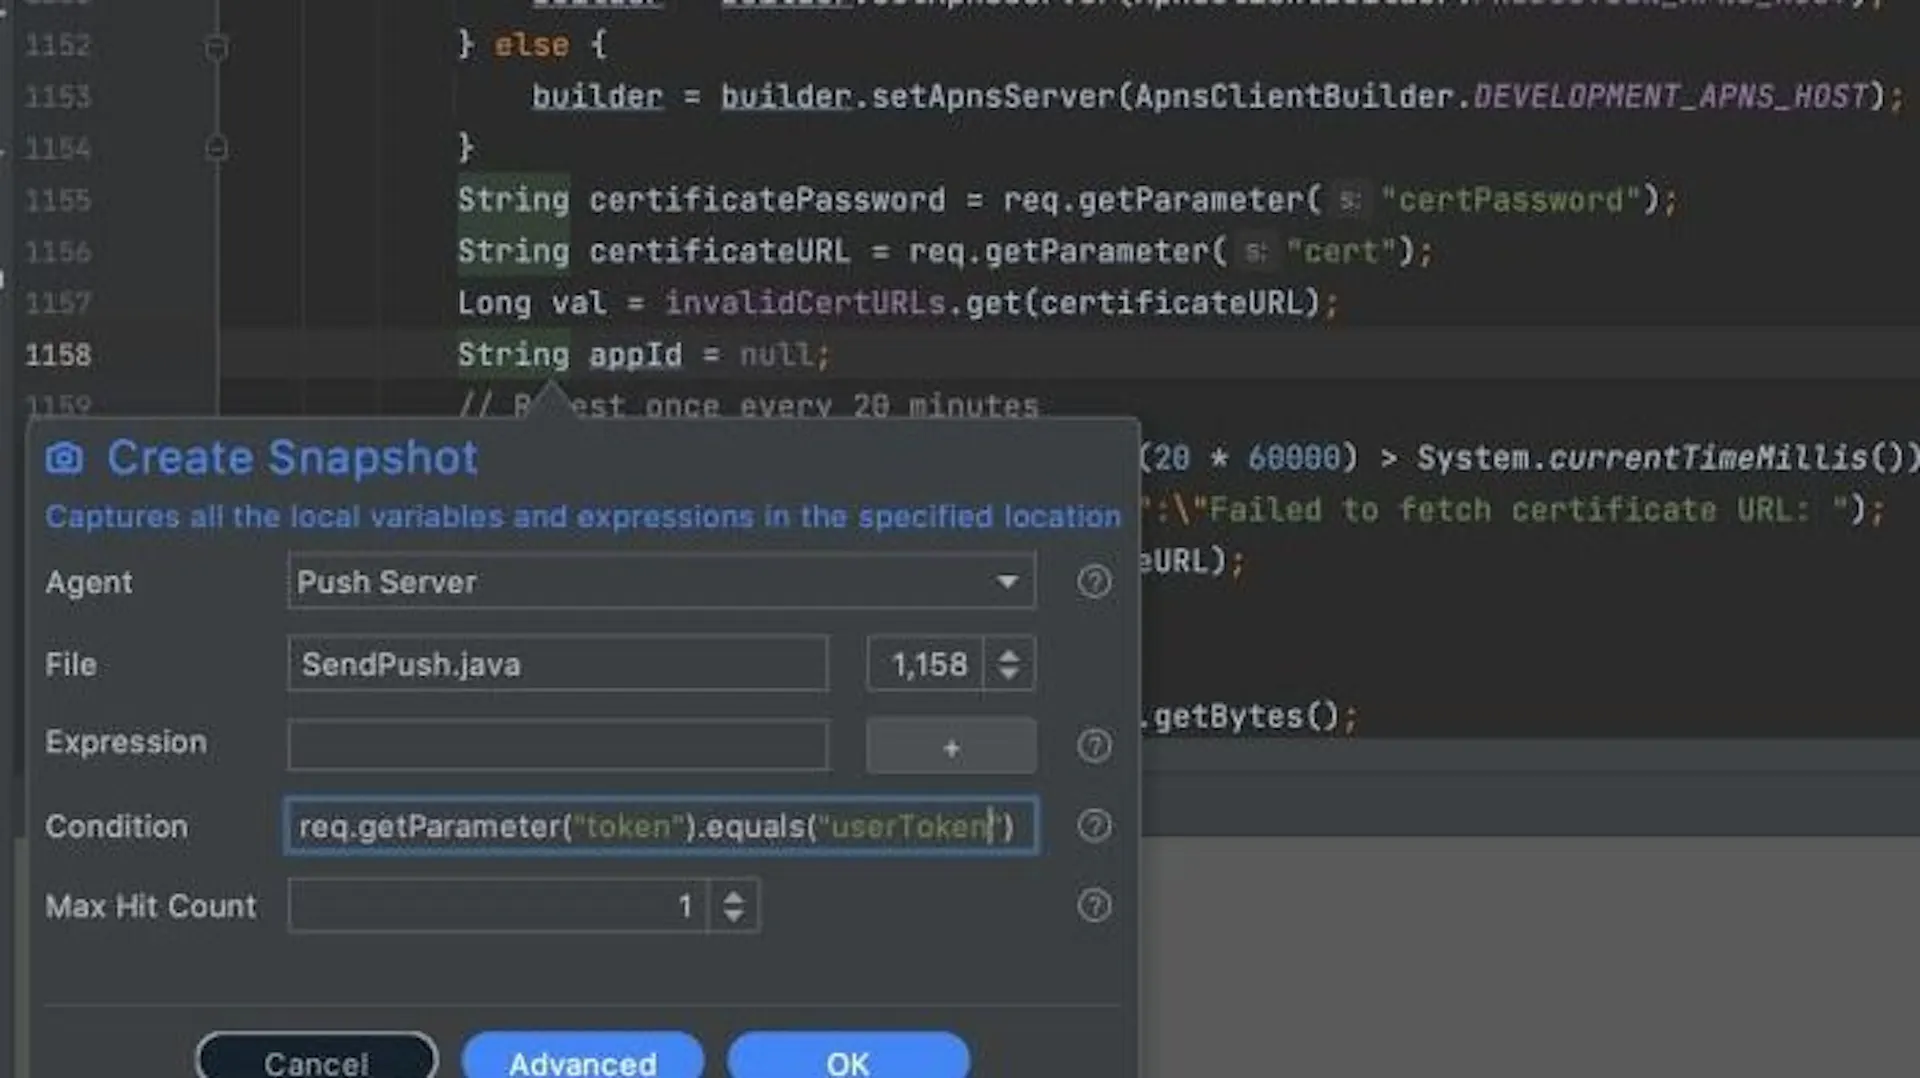Screen dimensions: 1920x1078
Task: Open help for the Condition field
Action: coord(1094,826)
